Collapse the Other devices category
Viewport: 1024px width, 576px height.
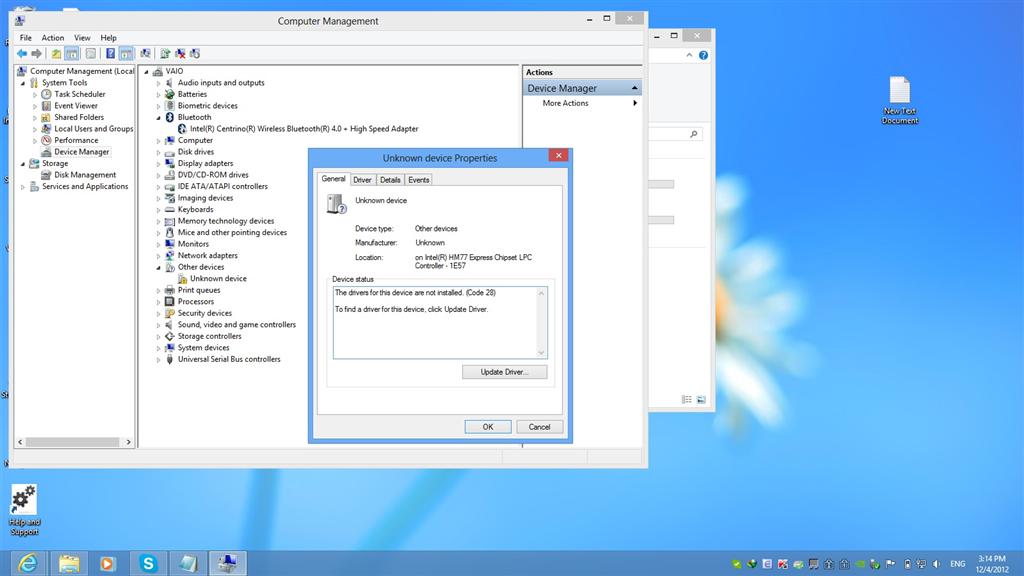[x=158, y=268]
